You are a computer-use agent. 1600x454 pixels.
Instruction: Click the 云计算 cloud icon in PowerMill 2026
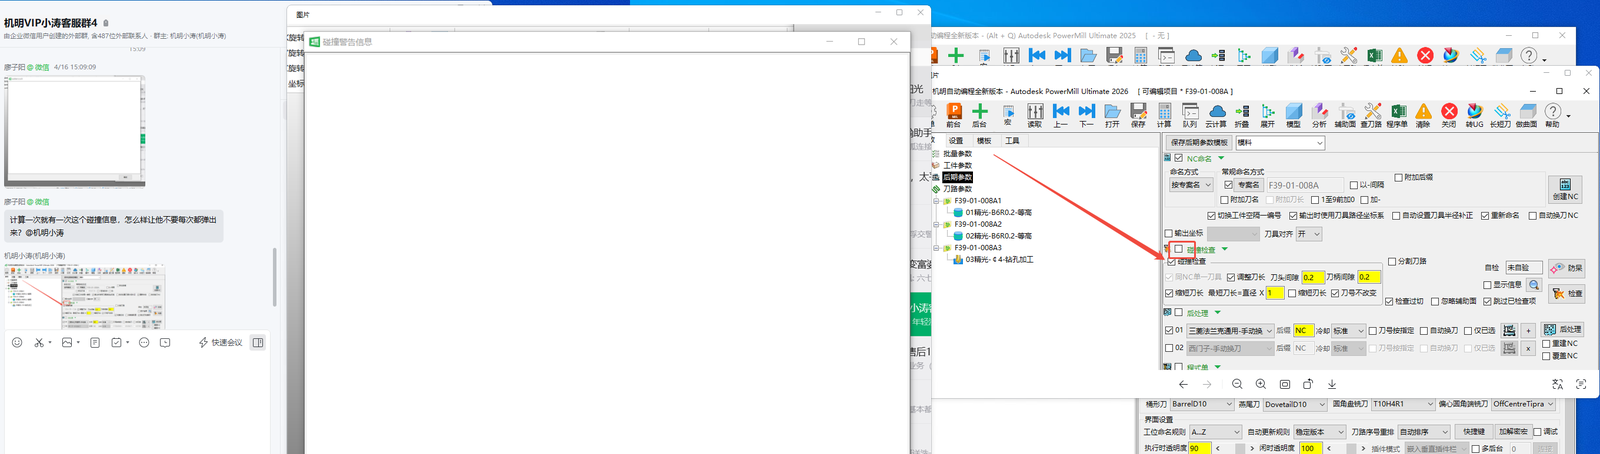(x=1216, y=115)
